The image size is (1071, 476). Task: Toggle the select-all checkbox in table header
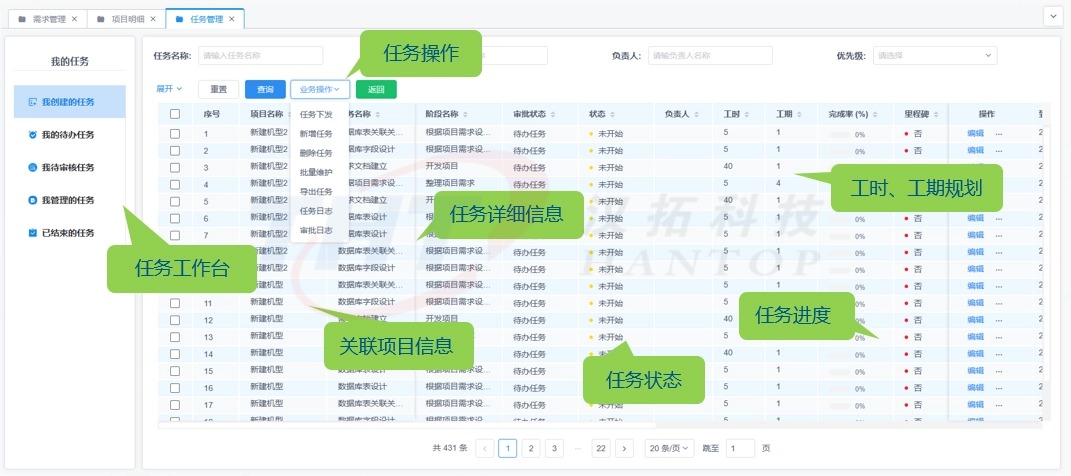click(x=175, y=114)
